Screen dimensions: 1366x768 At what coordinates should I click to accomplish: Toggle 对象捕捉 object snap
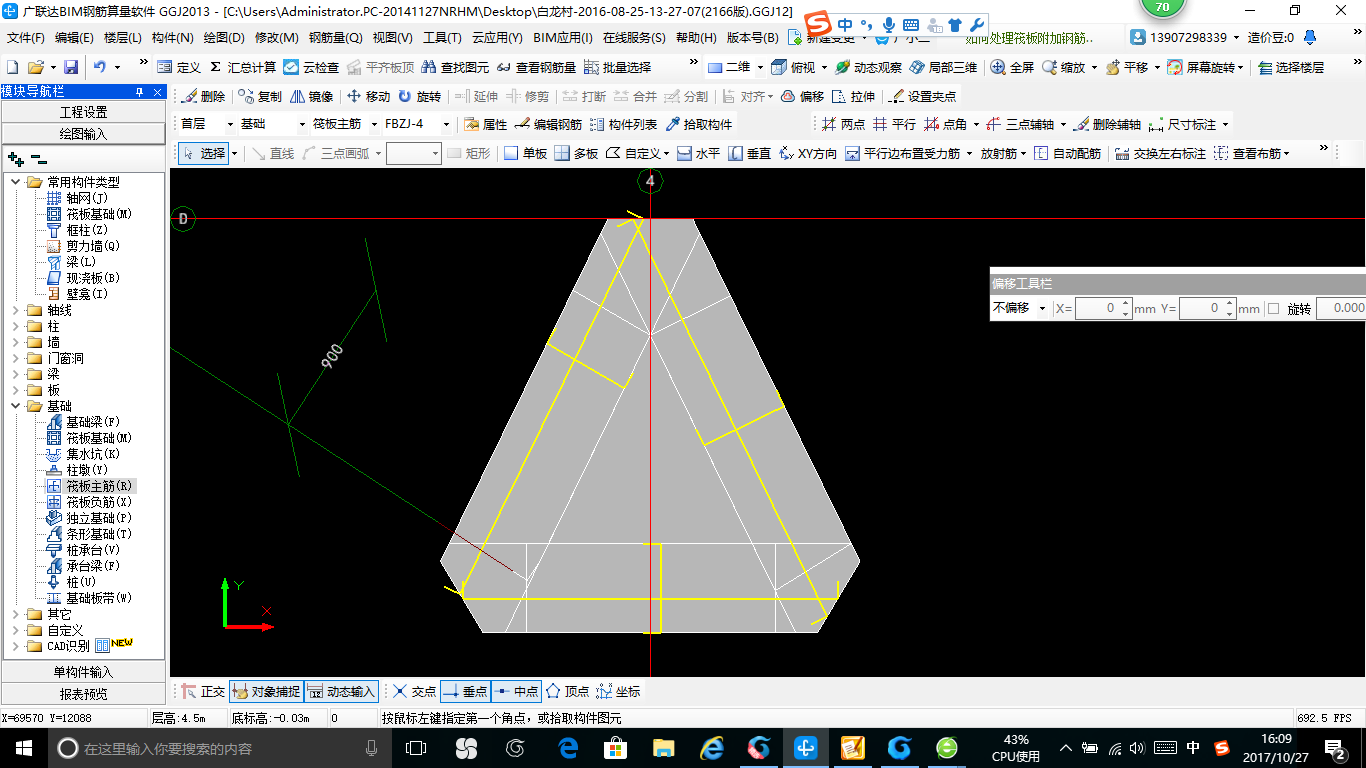[265, 691]
